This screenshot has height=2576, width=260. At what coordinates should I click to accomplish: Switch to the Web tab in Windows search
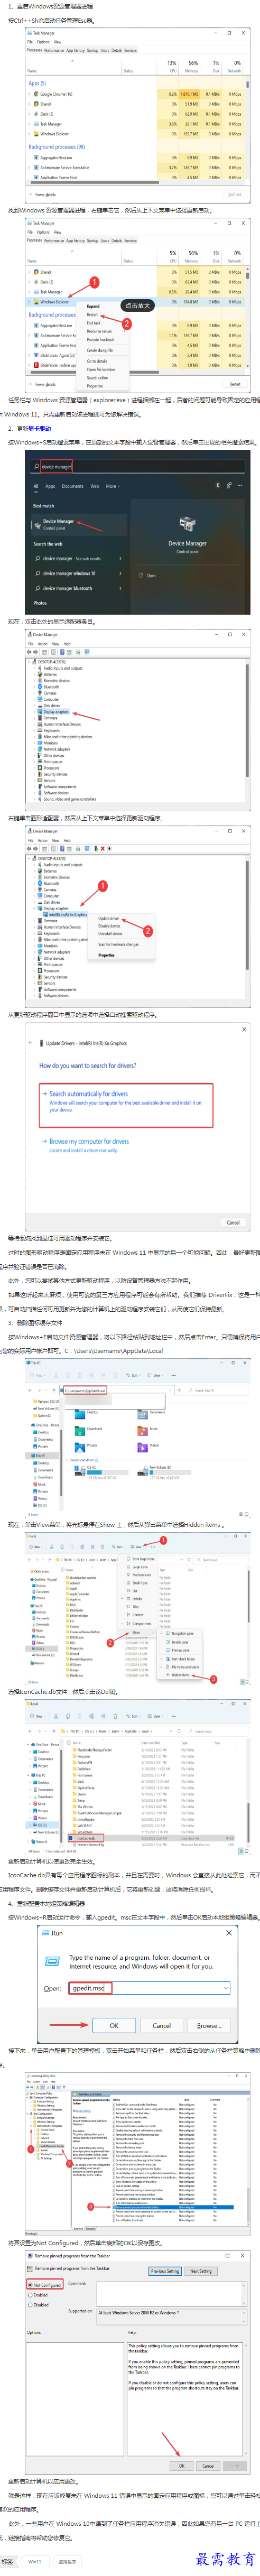pos(95,486)
